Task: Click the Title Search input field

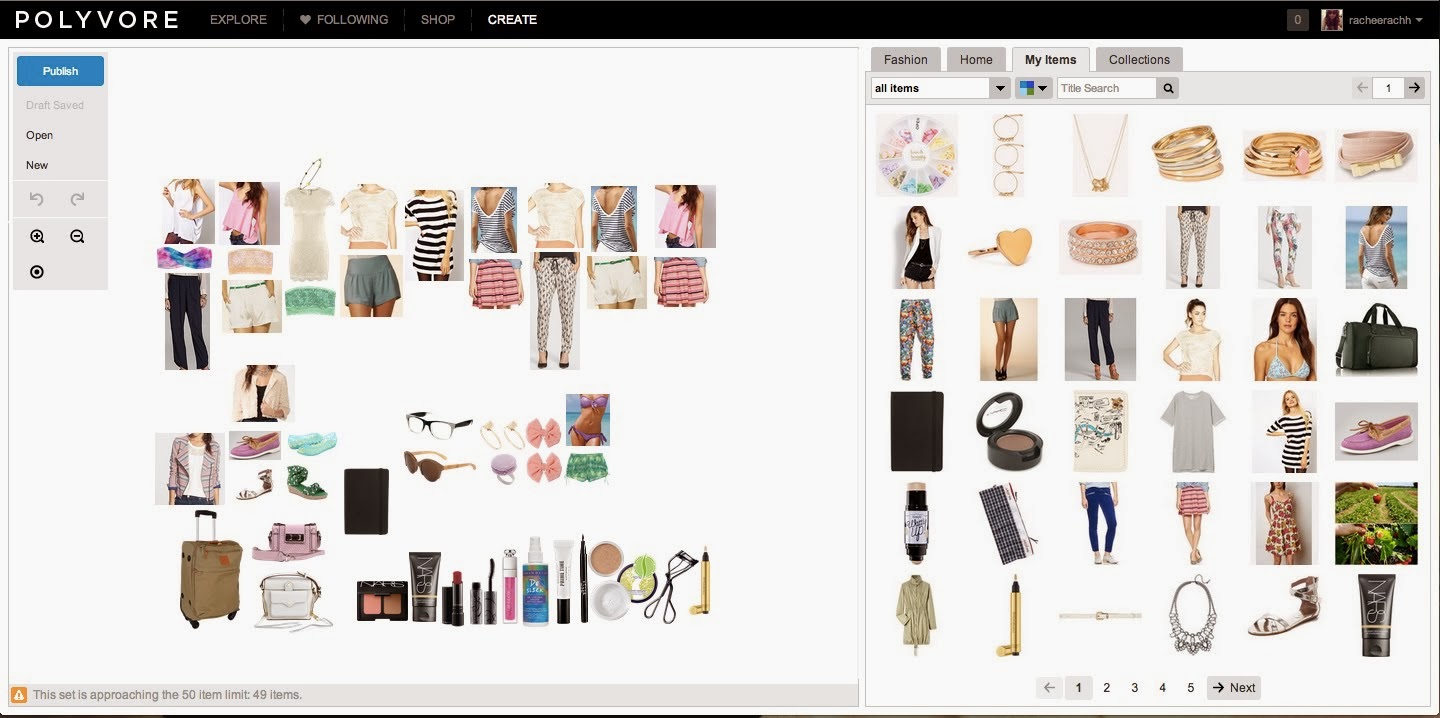Action: [1107, 88]
